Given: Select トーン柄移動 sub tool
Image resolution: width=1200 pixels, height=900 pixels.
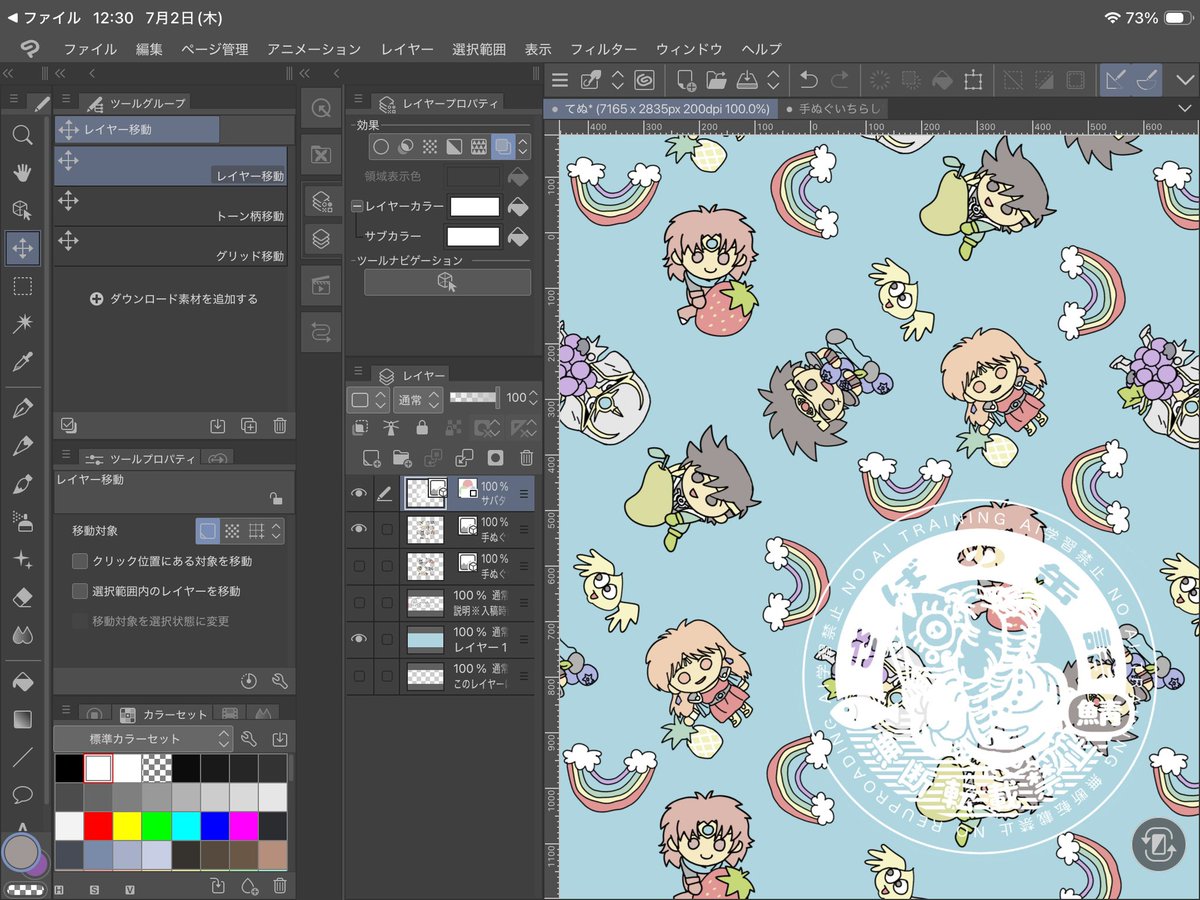Looking at the screenshot, I should 171,206.
